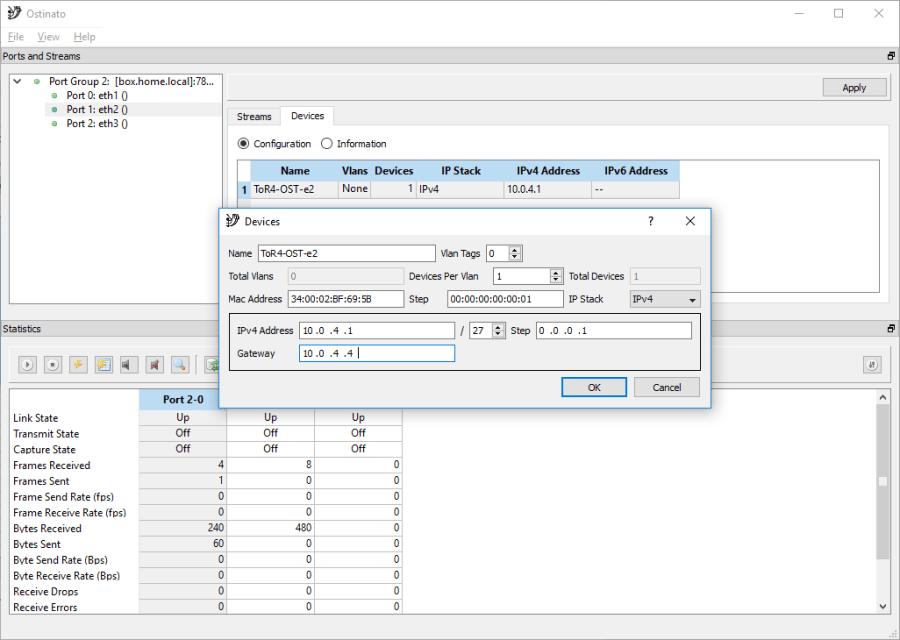Open the stats column filter sliders icon
The width and height of the screenshot is (900, 640).
pyautogui.click(x=872, y=364)
